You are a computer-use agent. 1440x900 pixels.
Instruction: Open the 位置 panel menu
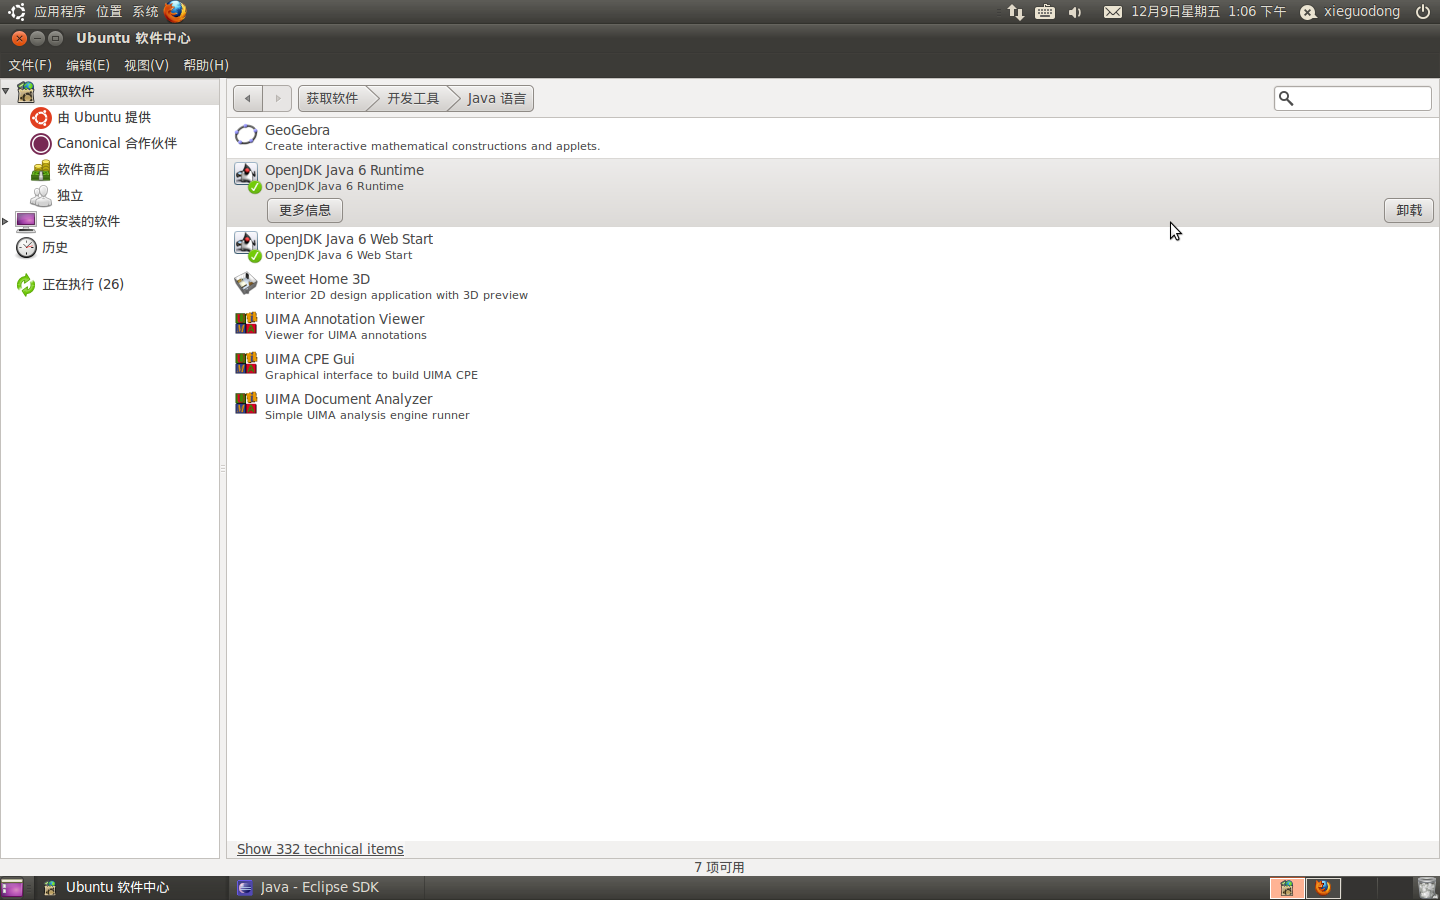(109, 12)
